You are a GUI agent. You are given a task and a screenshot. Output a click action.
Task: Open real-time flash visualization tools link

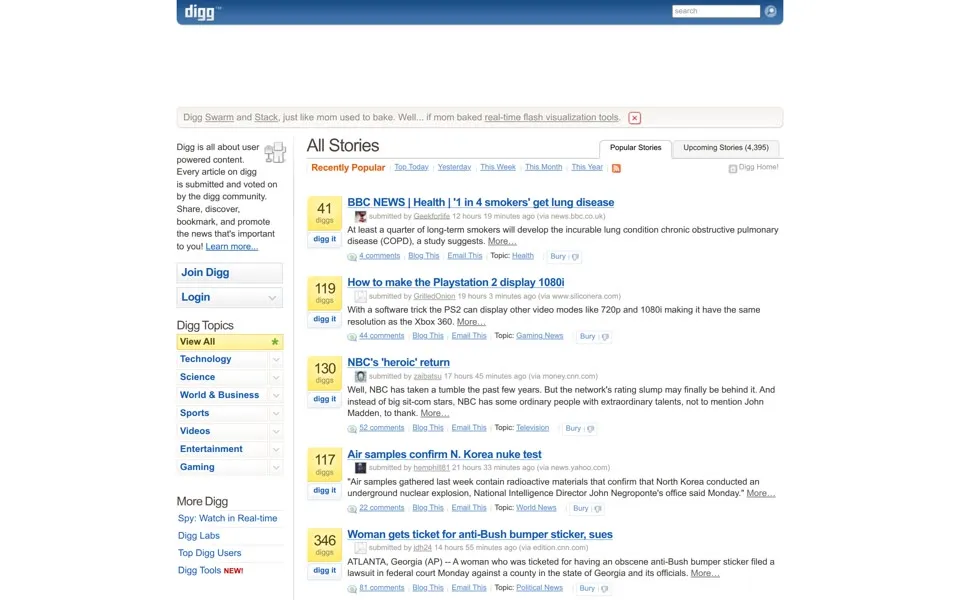coord(552,118)
